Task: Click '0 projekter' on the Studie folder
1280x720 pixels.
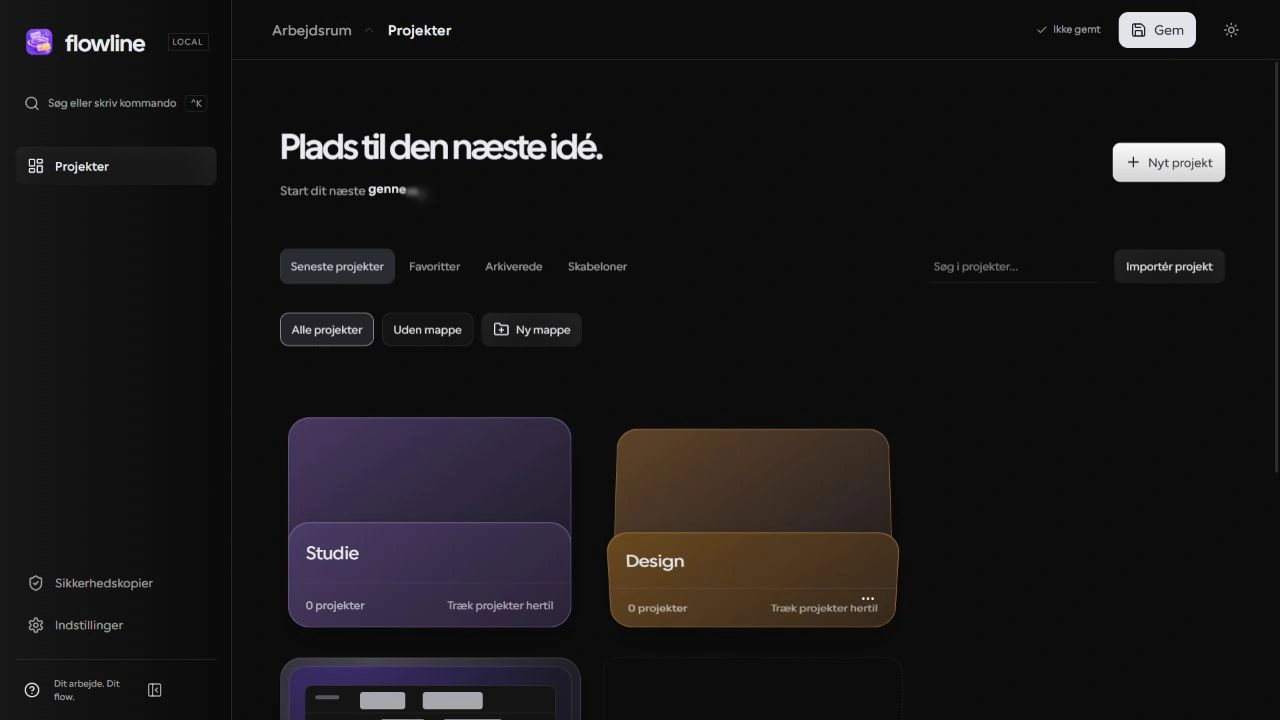Action: tap(335, 606)
